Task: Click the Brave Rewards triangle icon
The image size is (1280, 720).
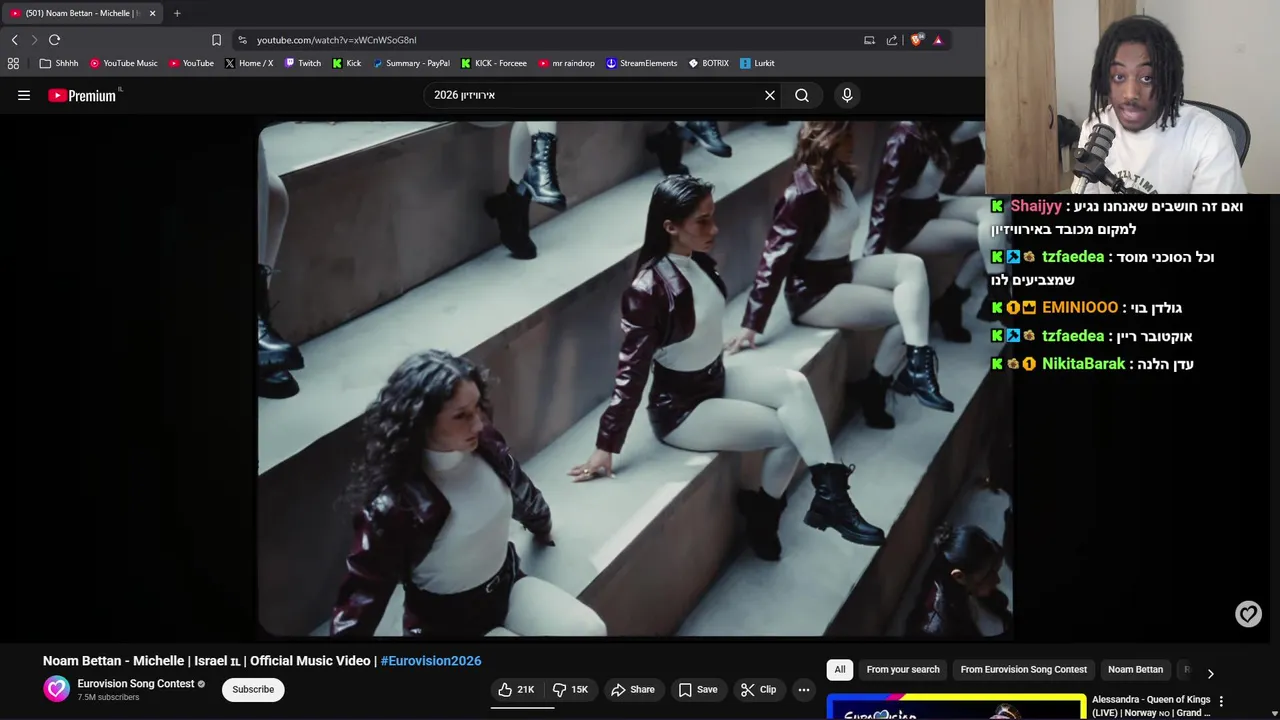Action: (x=938, y=40)
